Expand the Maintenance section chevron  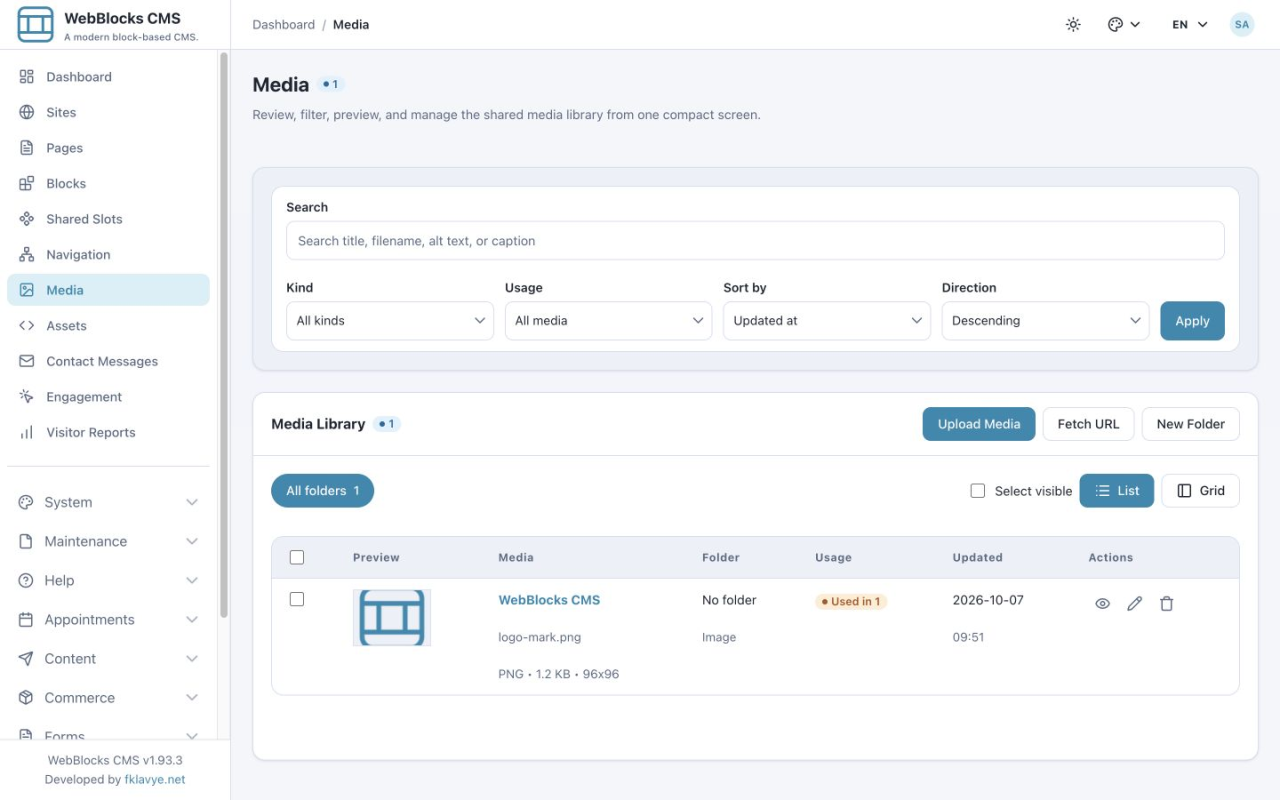(x=192, y=541)
